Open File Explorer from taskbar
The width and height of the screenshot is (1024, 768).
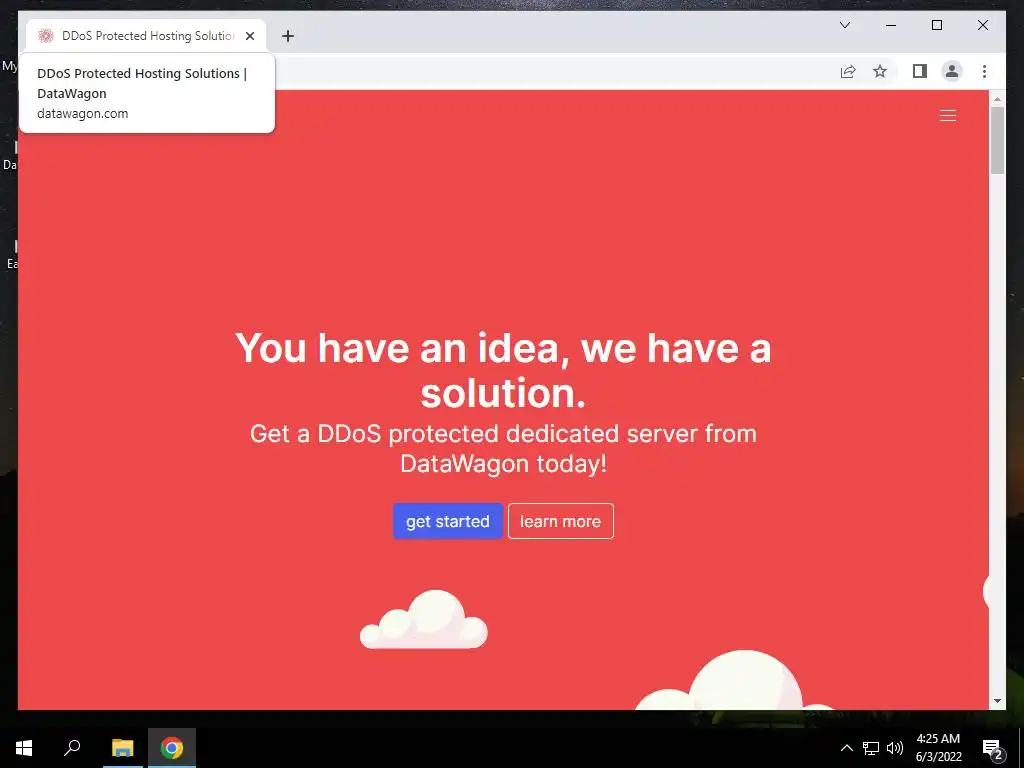[x=122, y=748]
